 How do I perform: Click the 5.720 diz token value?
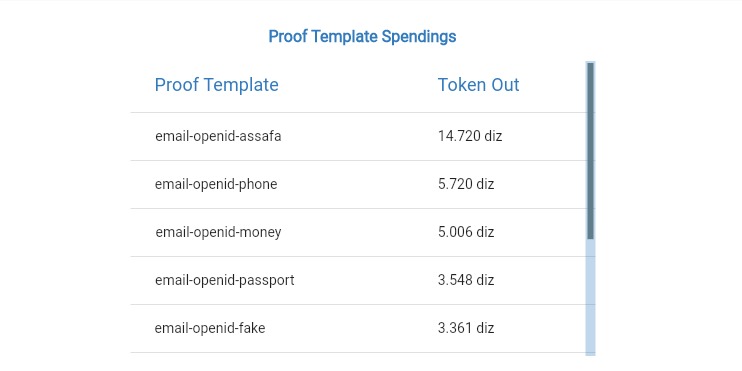(x=466, y=184)
